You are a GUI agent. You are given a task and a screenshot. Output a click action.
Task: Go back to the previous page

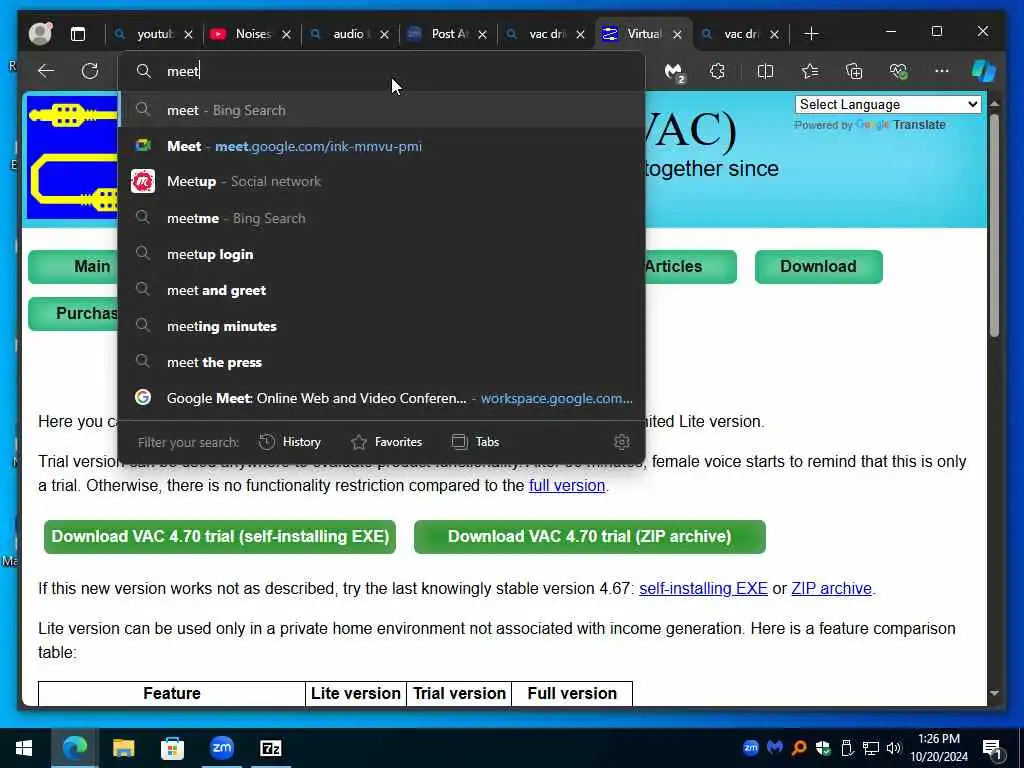click(46, 71)
